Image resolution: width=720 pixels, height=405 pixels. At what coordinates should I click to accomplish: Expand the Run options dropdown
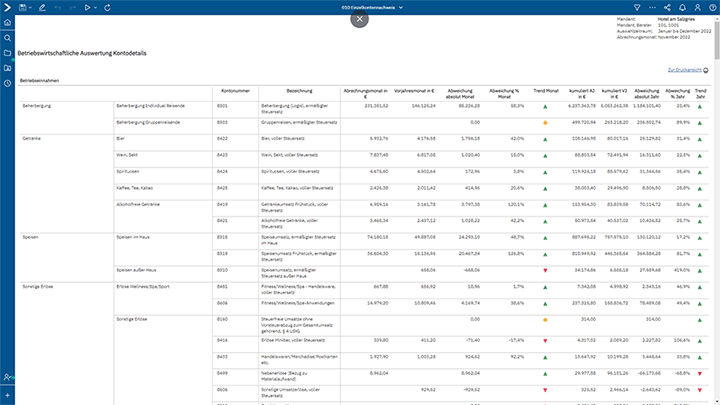[96, 7]
